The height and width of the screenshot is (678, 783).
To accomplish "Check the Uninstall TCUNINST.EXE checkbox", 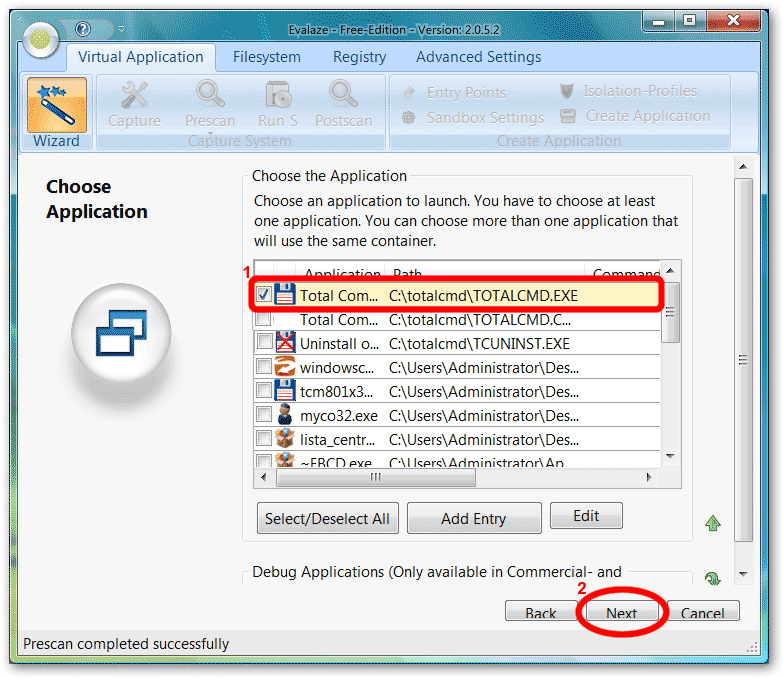I will (x=264, y=342).
